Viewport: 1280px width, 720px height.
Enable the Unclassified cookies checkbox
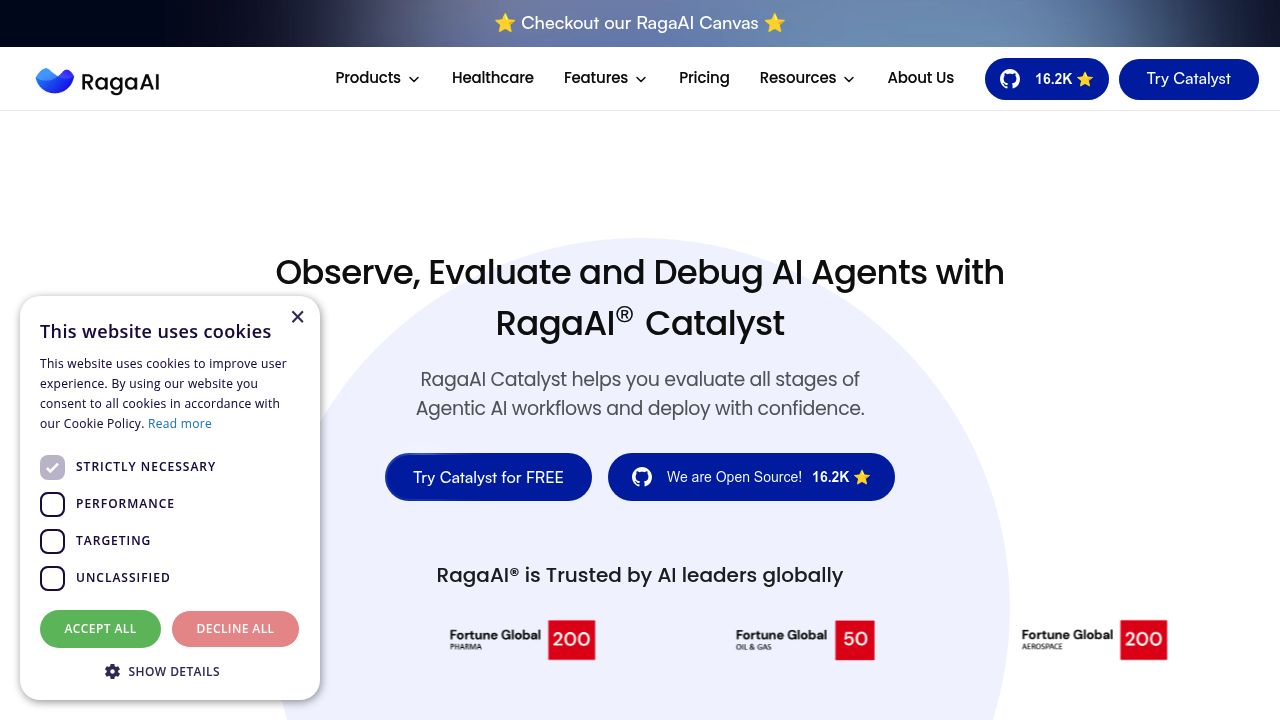(52, 578)
